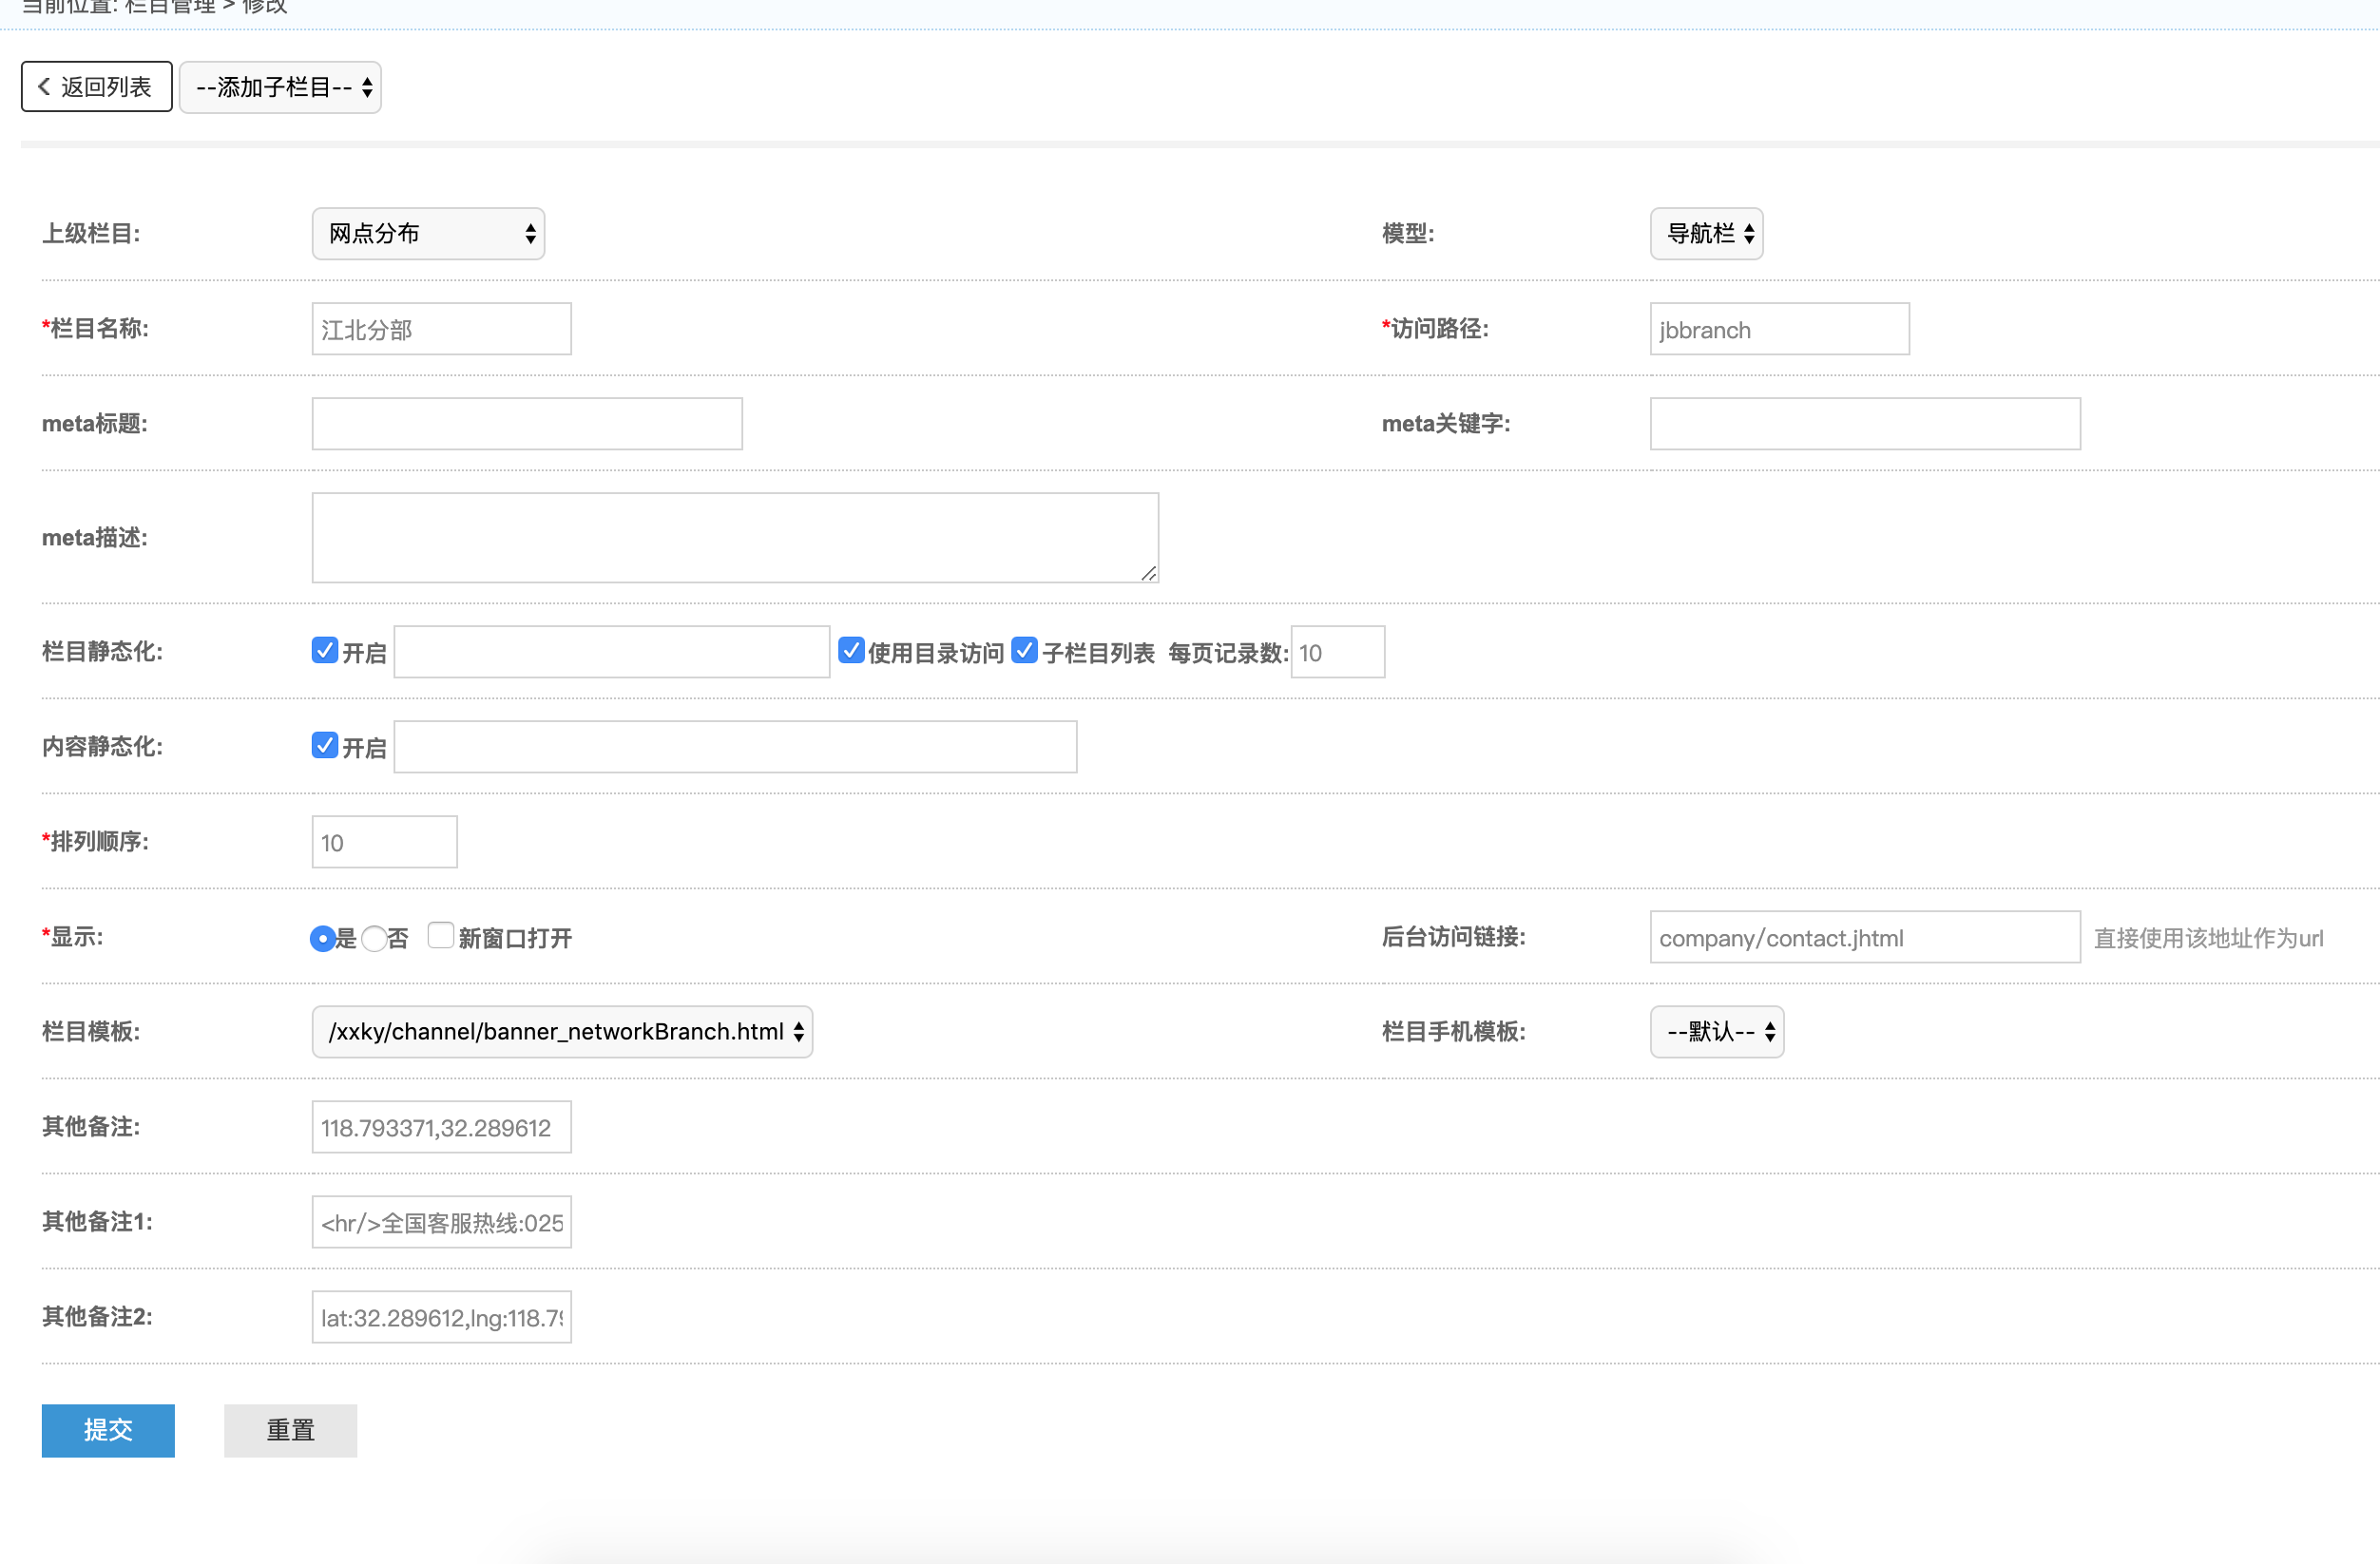Viewport: 2380px width, 1564px height.
Task: Enable the 新窗口打开 checkbox
Action: (440, 936)
